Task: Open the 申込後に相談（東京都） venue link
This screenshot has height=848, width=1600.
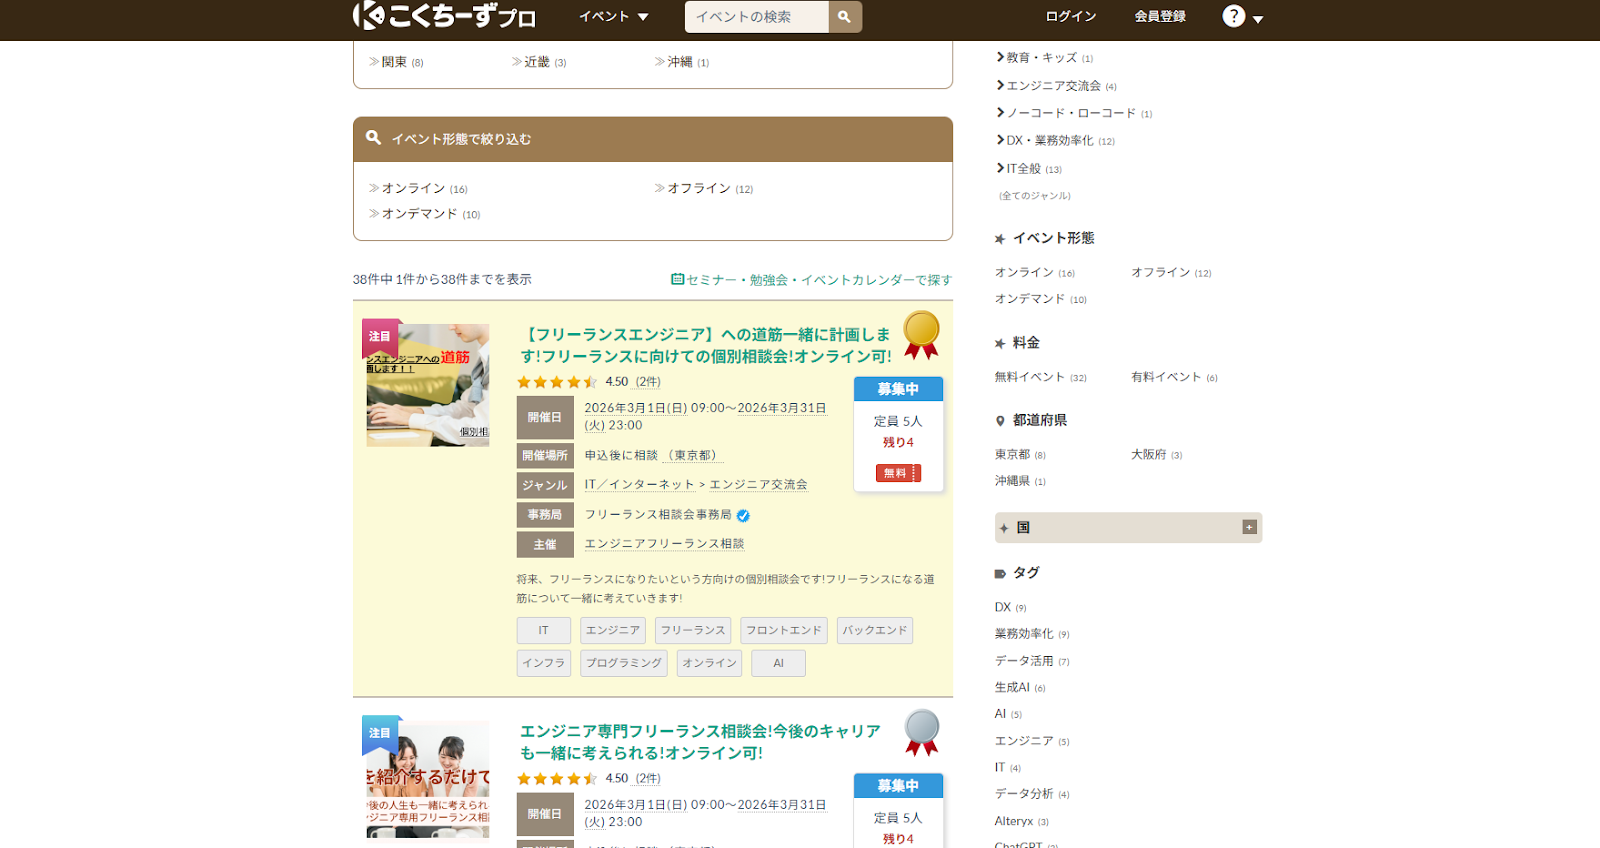Action: 653,456
